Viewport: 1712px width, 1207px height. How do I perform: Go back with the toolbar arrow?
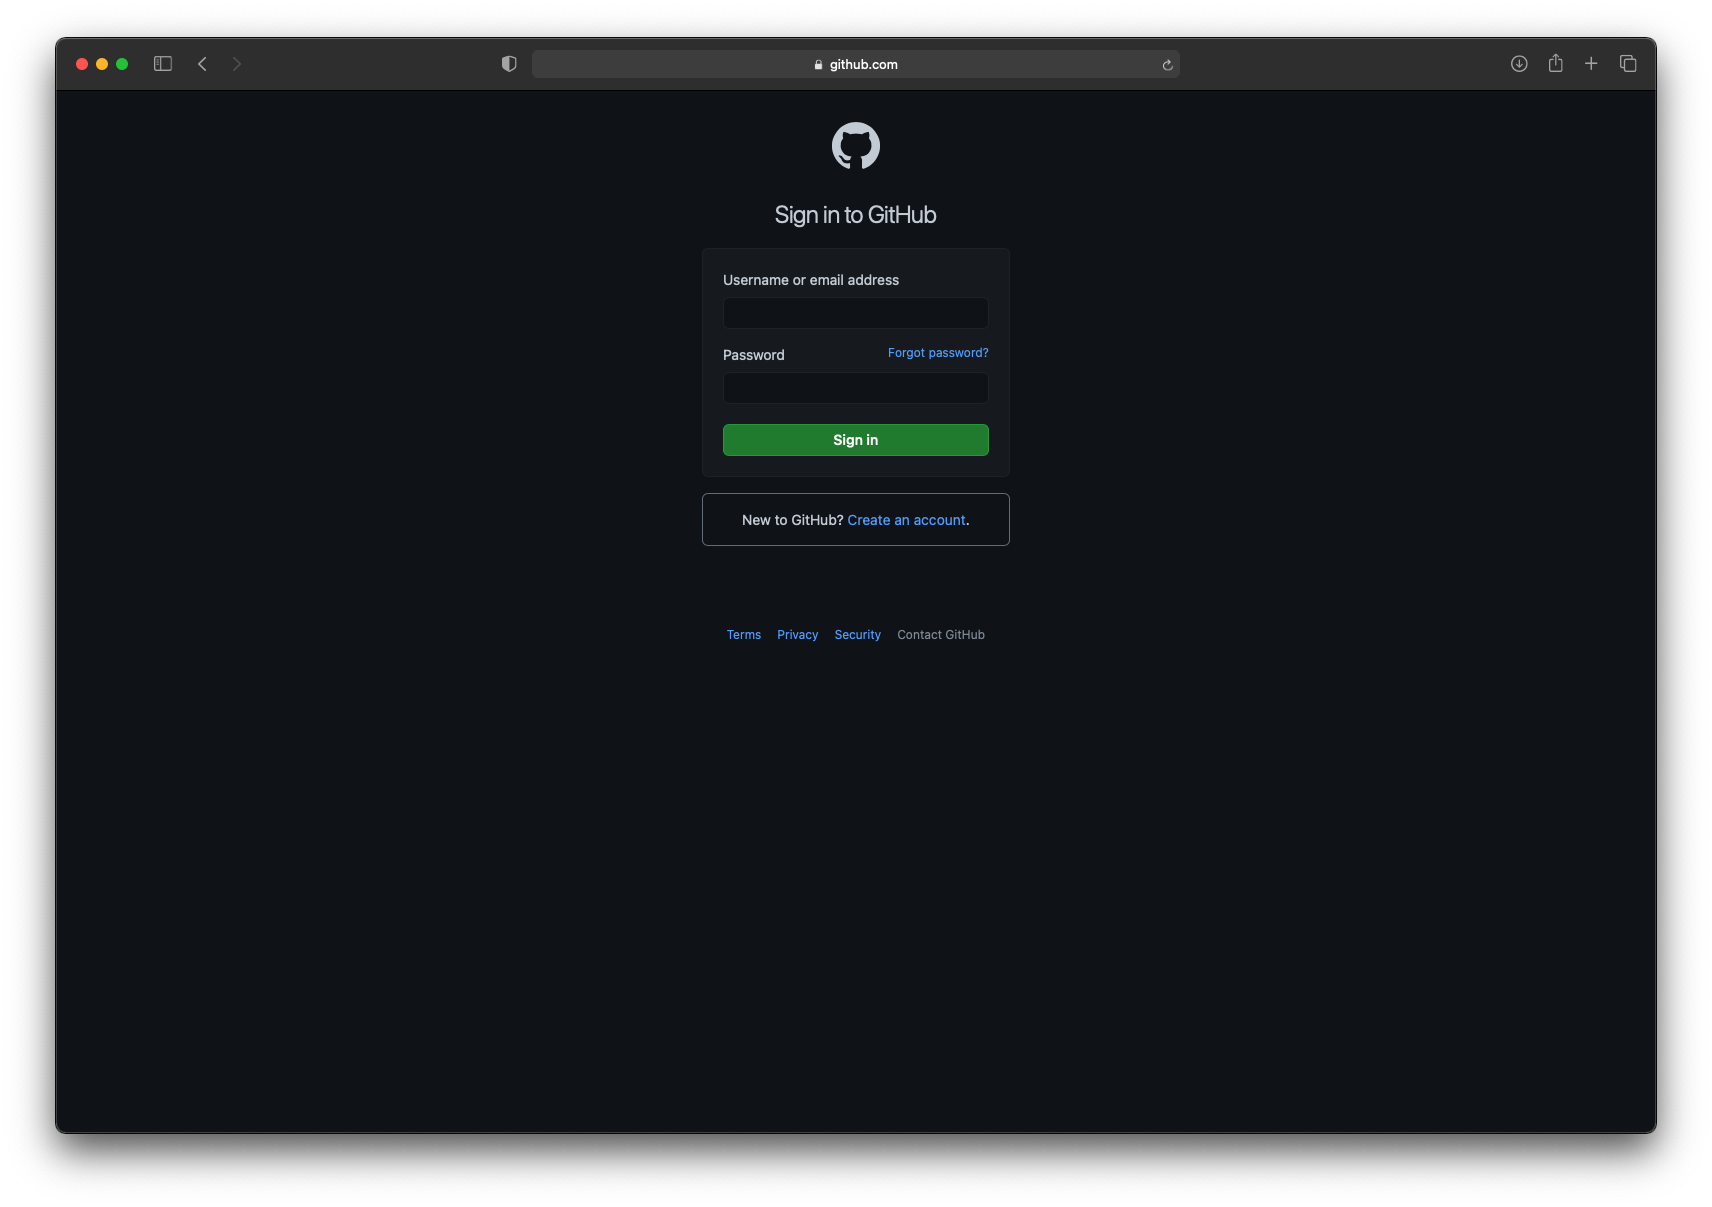pos(202,64)
